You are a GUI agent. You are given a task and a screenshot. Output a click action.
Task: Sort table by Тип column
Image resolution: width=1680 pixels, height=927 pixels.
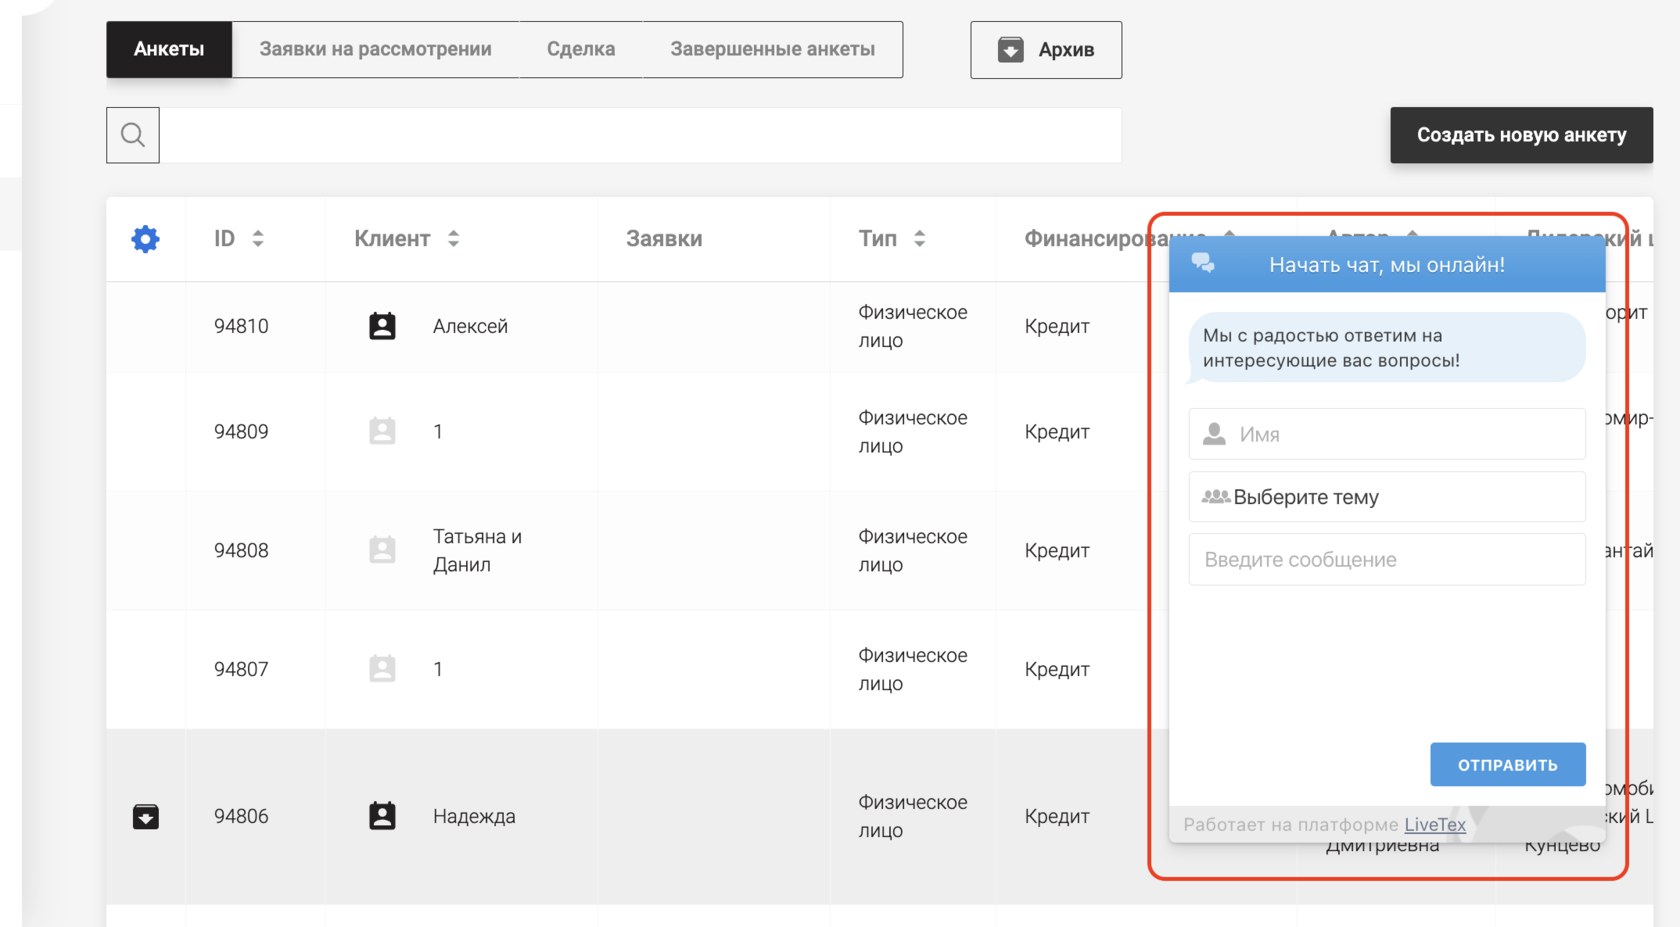pos(919,239)
